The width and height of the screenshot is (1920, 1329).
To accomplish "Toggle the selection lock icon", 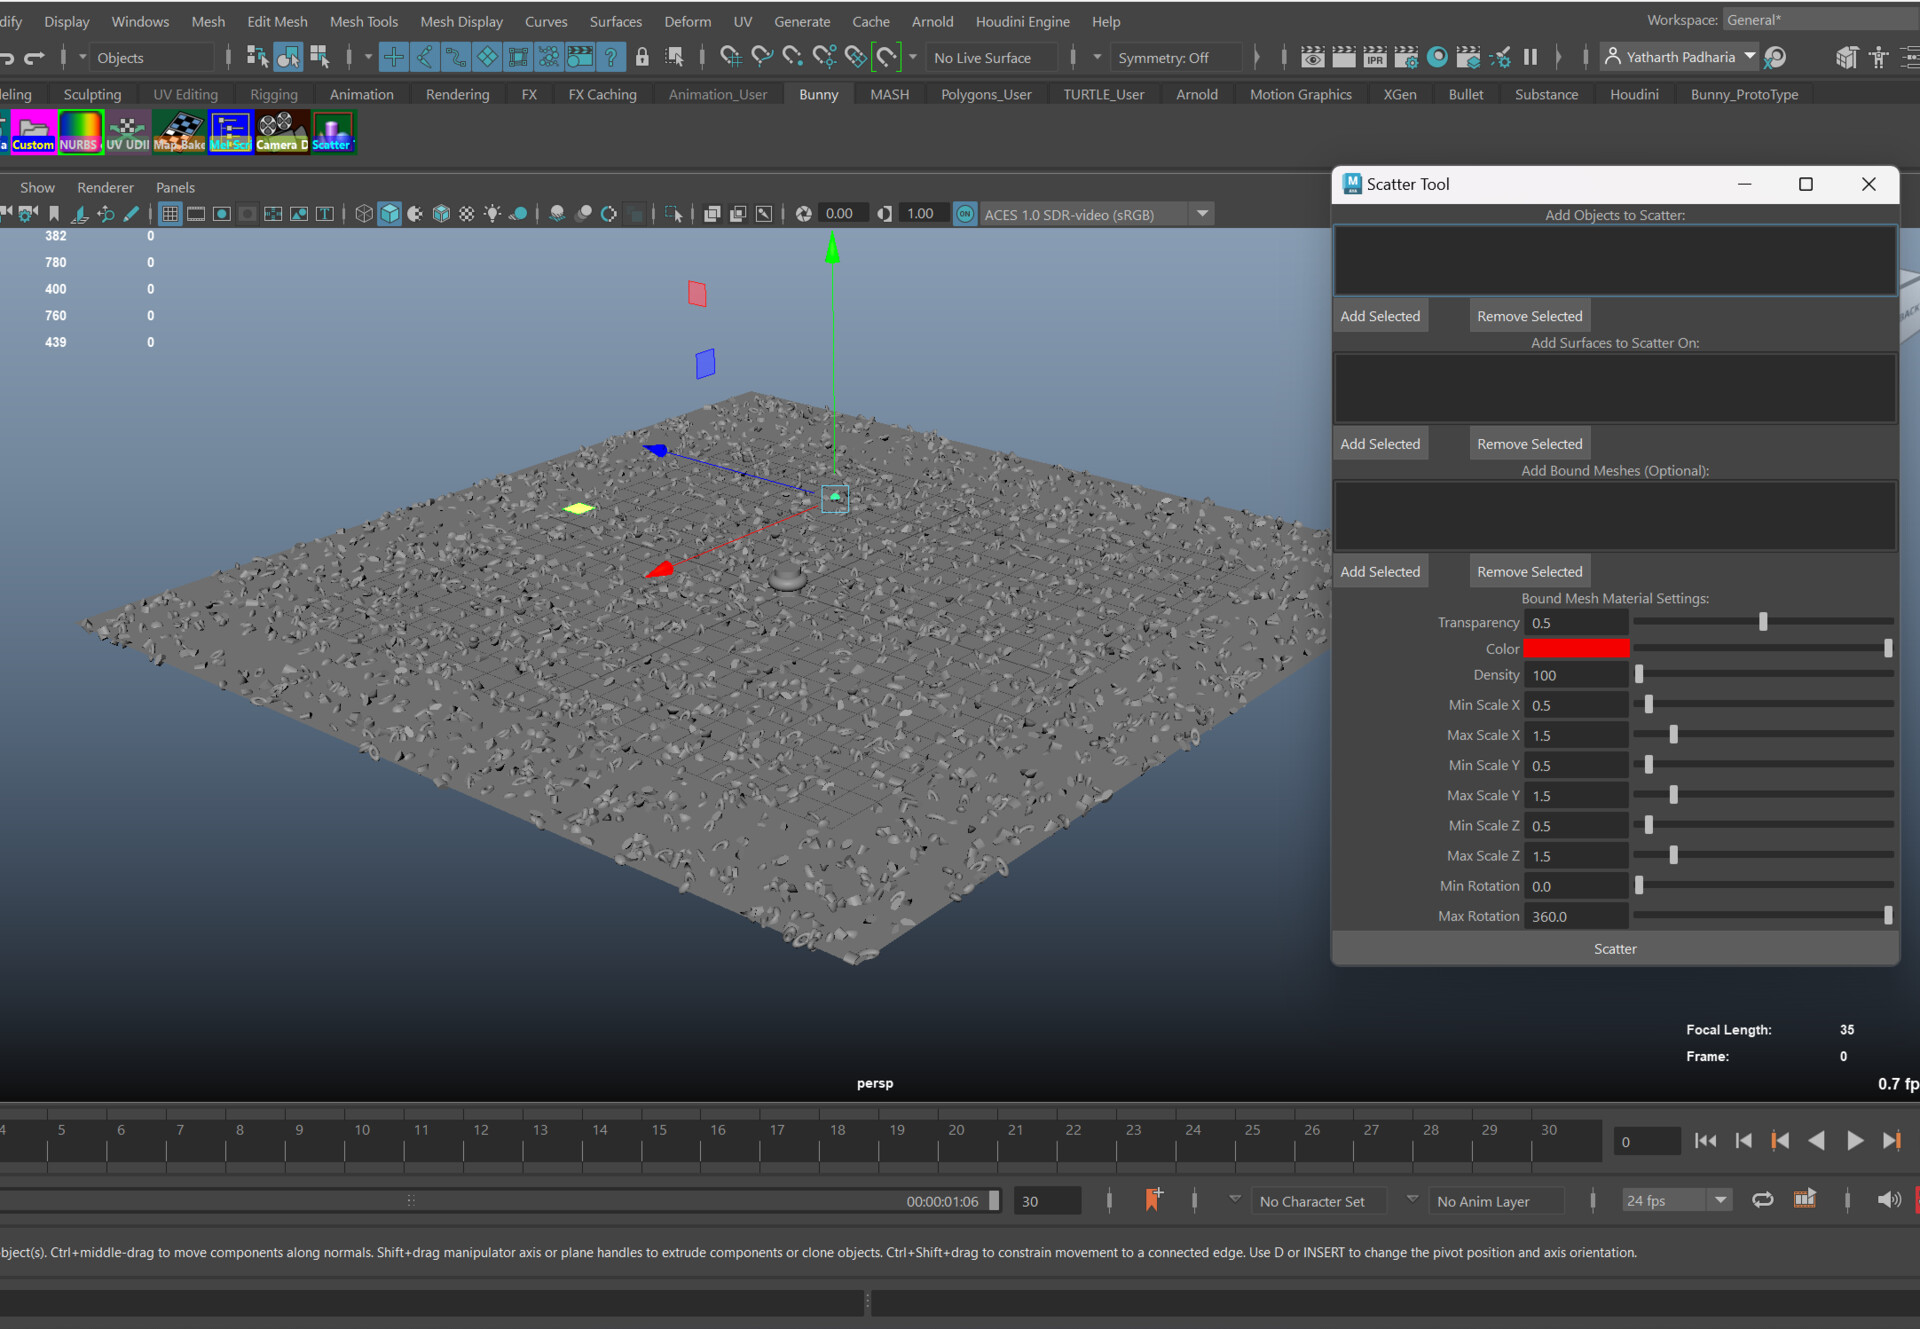I will click(642, 57).
